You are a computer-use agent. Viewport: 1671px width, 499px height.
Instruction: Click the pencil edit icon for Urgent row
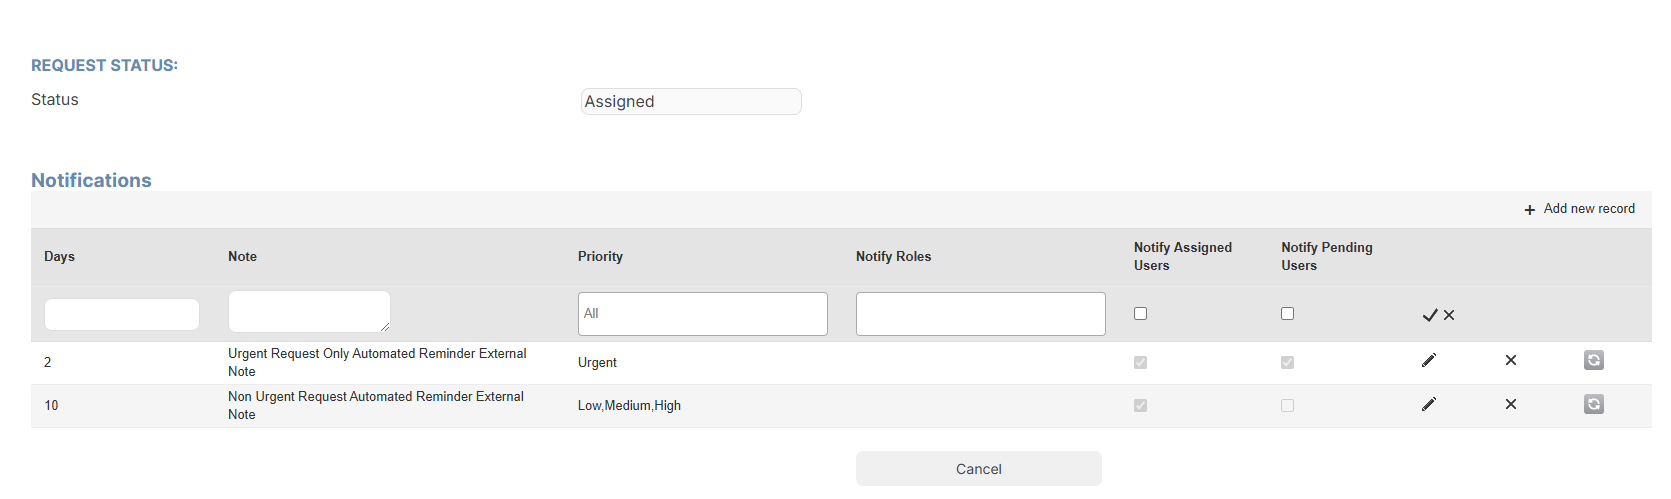[x=1429, y=360]
